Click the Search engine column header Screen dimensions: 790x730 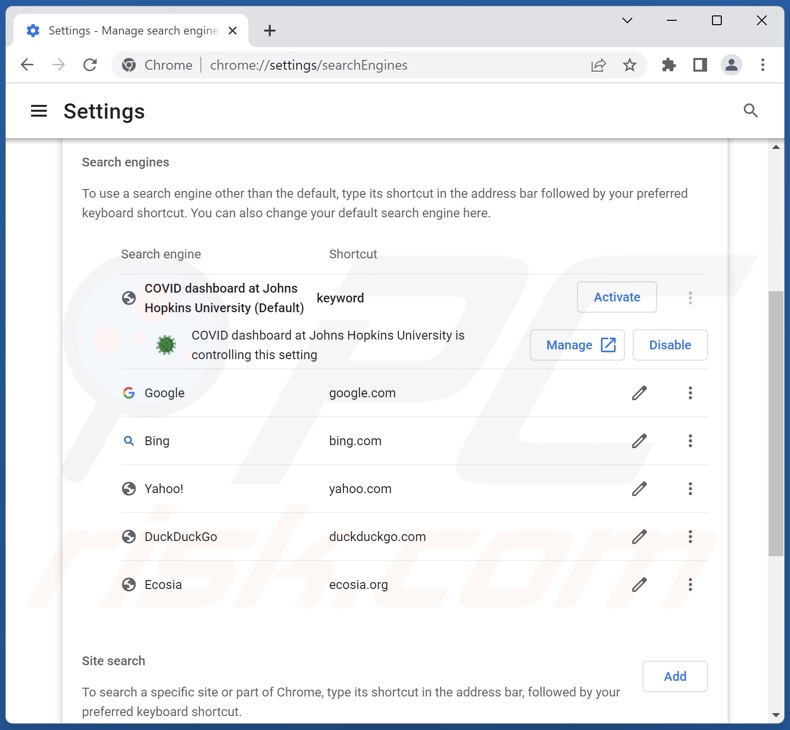[161, 254]
